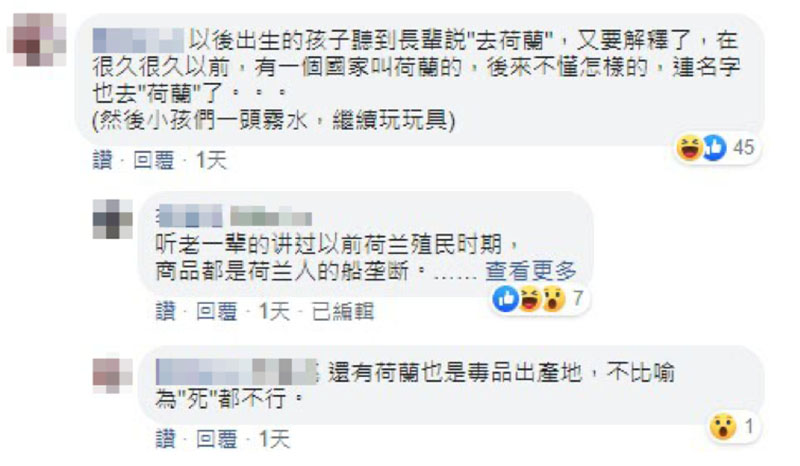Click the haha reaction on the 45-reaction comment

[689, 148]
